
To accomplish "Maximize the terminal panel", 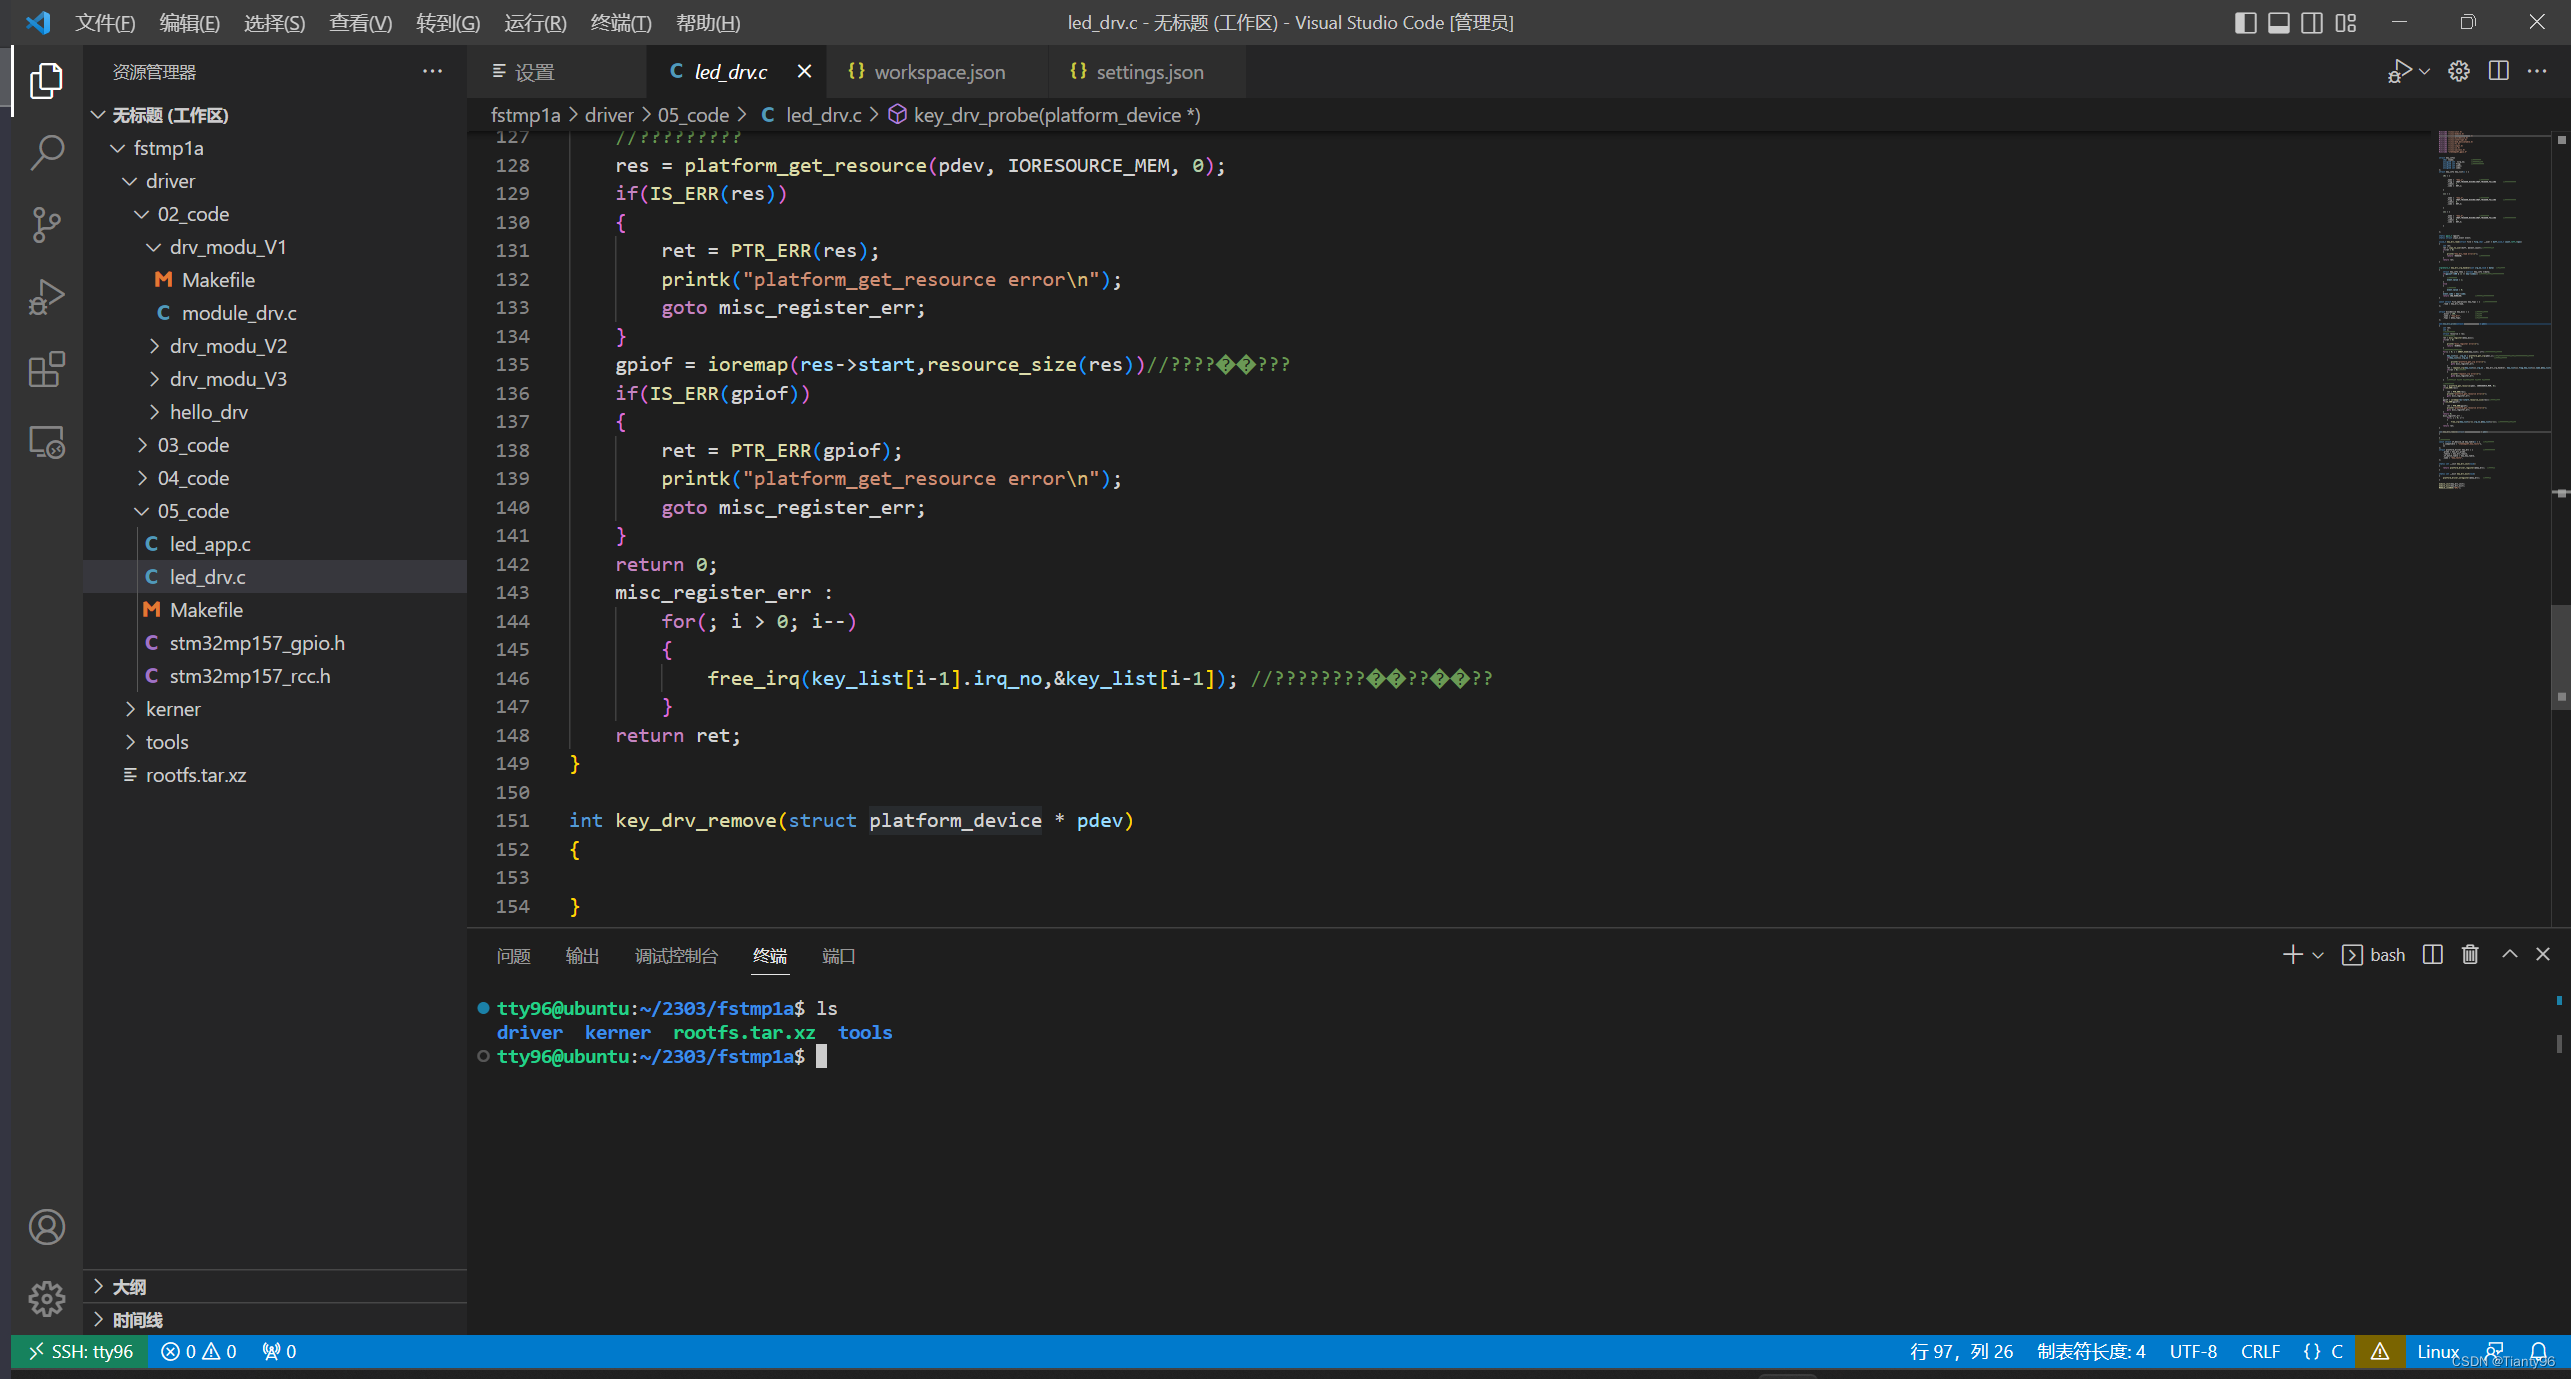I will pyautogui.click(x=2509, y=955).
